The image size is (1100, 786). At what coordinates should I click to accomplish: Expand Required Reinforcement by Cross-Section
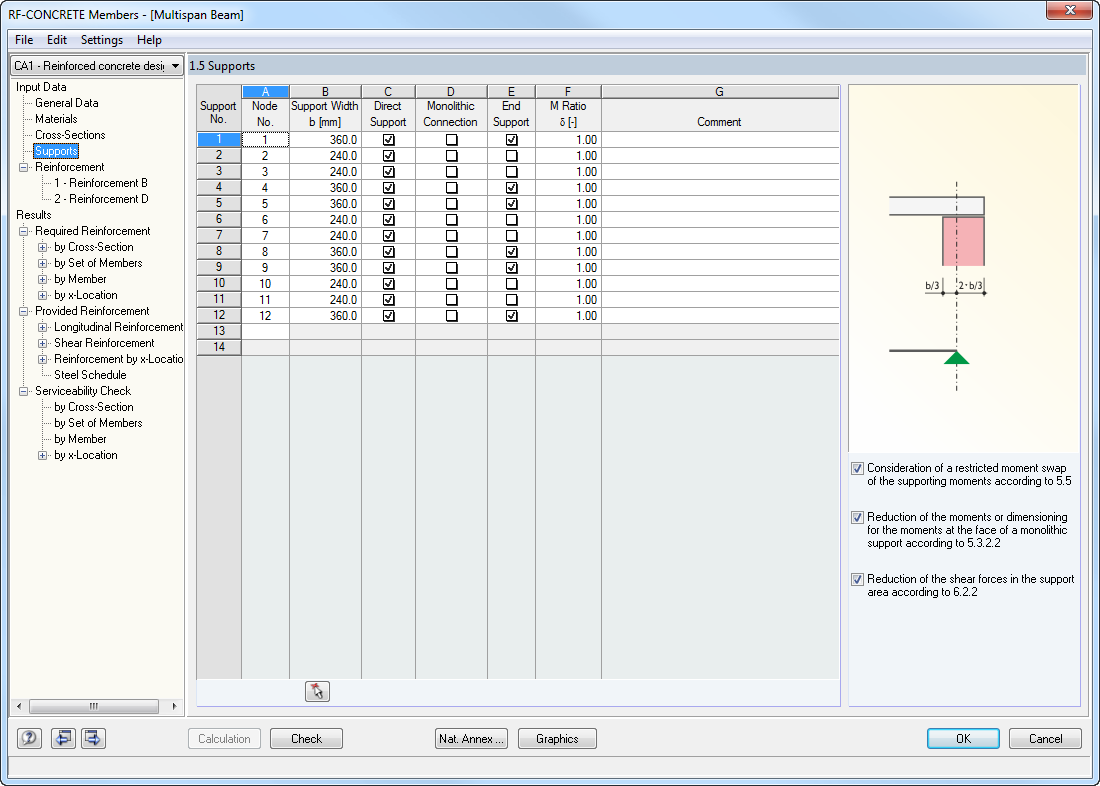(43, 247)
